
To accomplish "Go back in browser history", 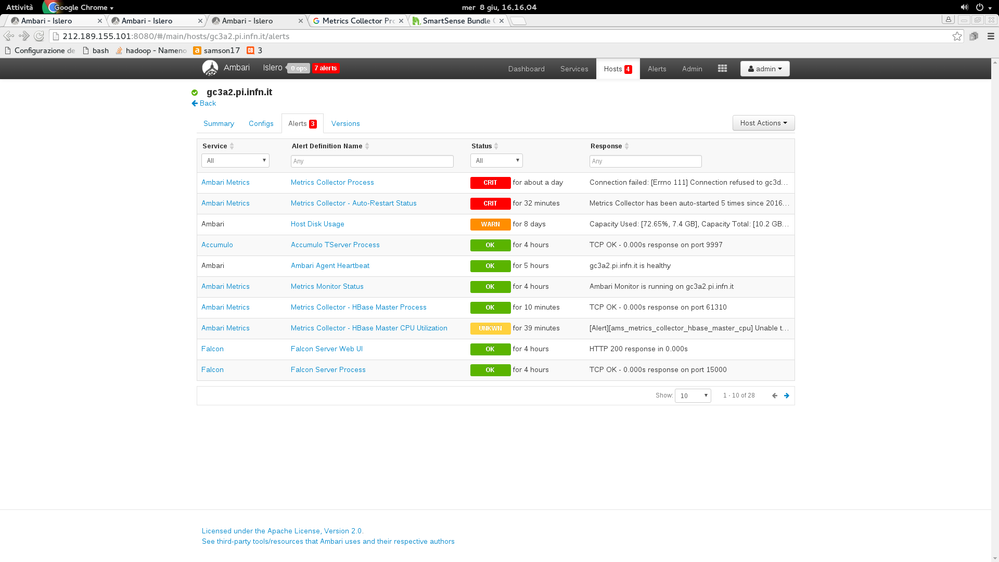I will point(9,36).
